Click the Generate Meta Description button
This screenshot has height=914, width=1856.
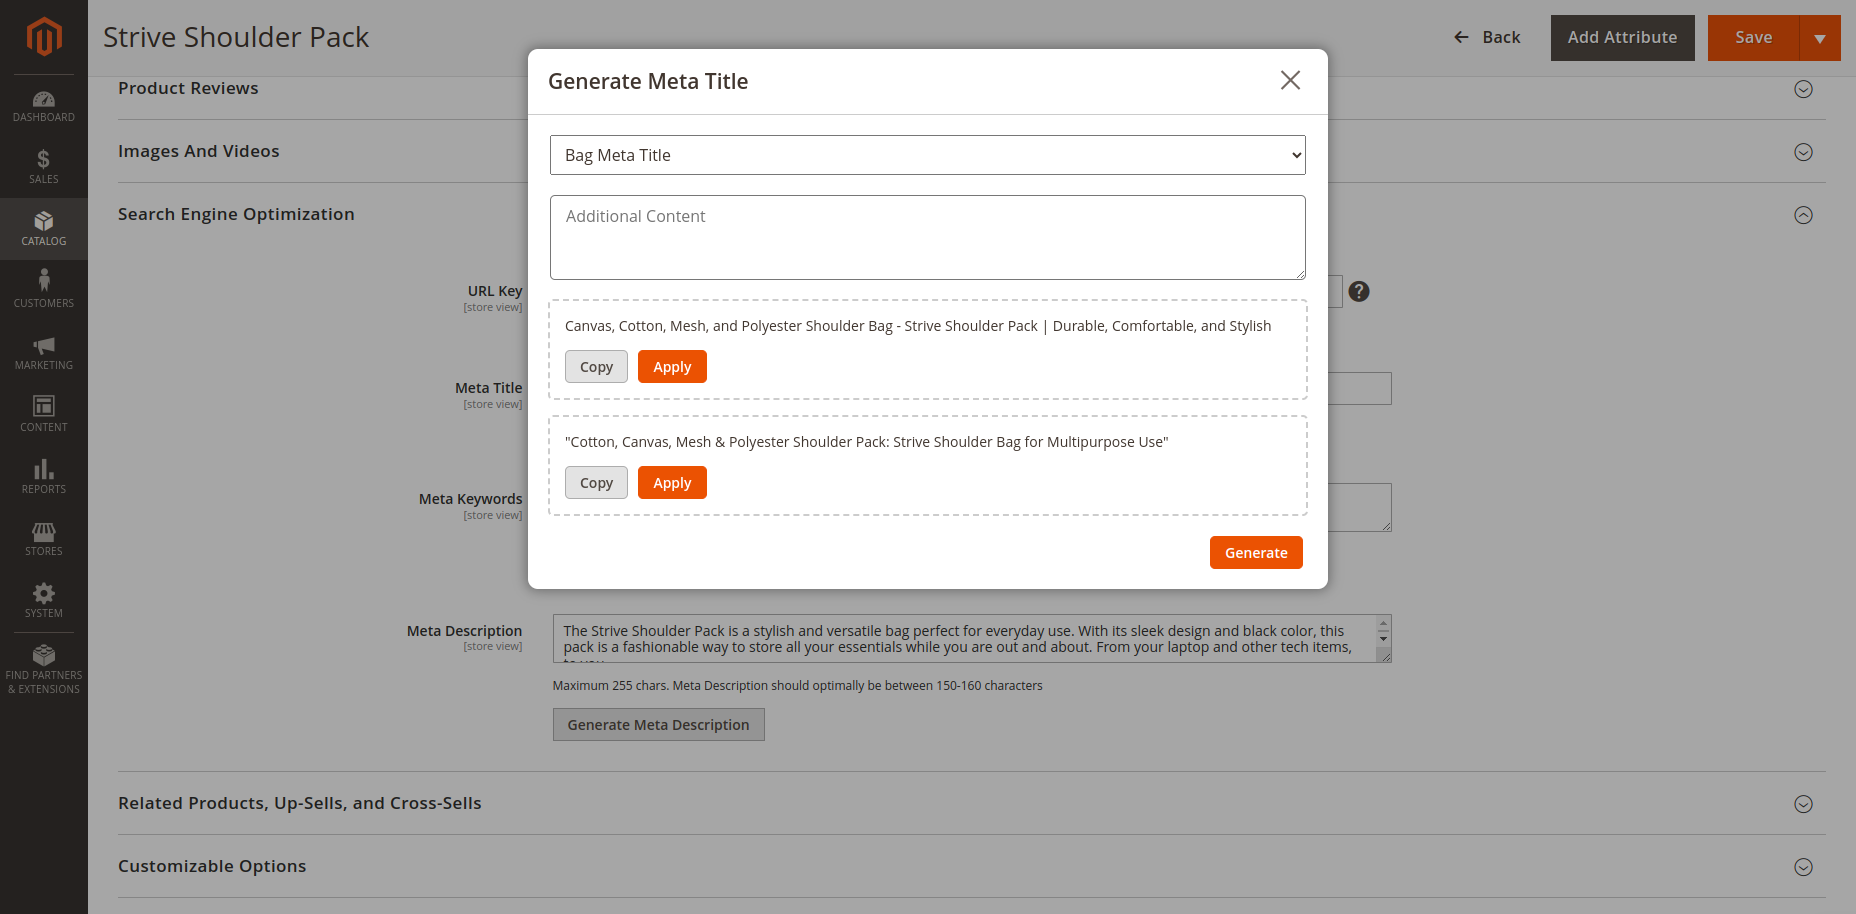coord(658,724)
